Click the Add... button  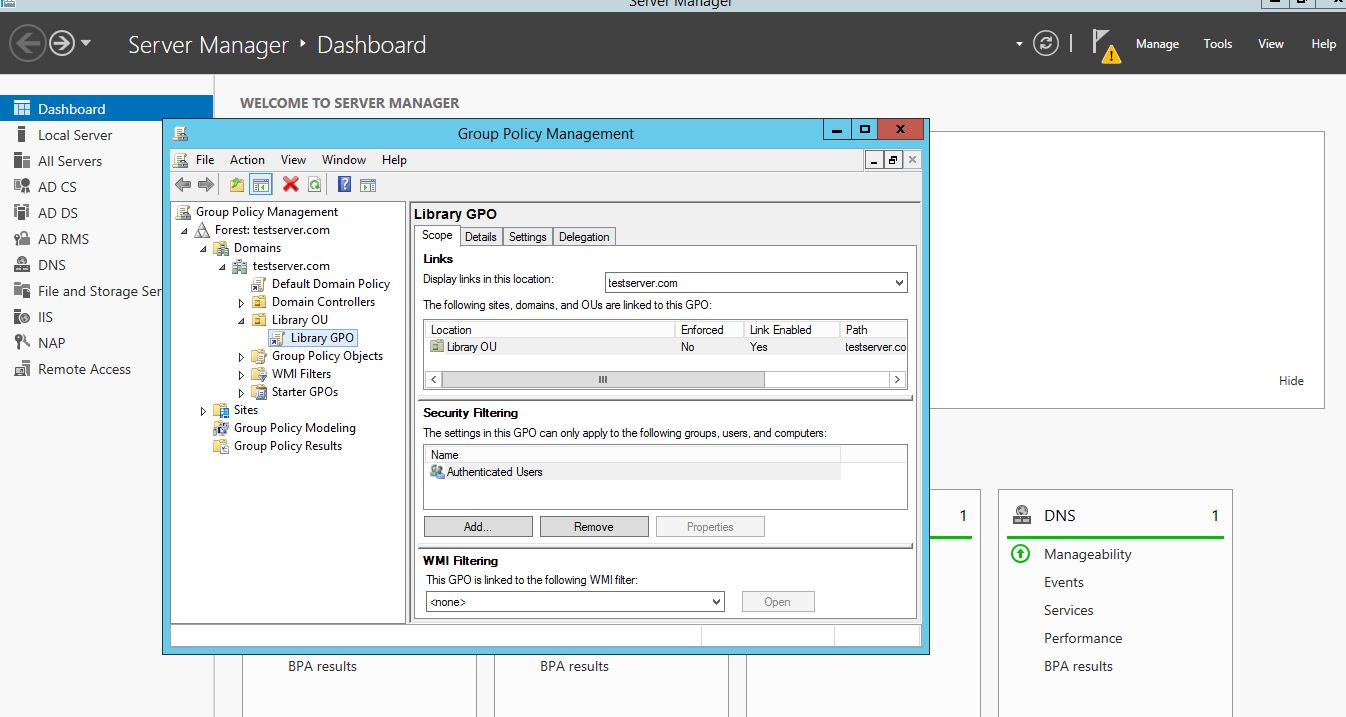477,527
